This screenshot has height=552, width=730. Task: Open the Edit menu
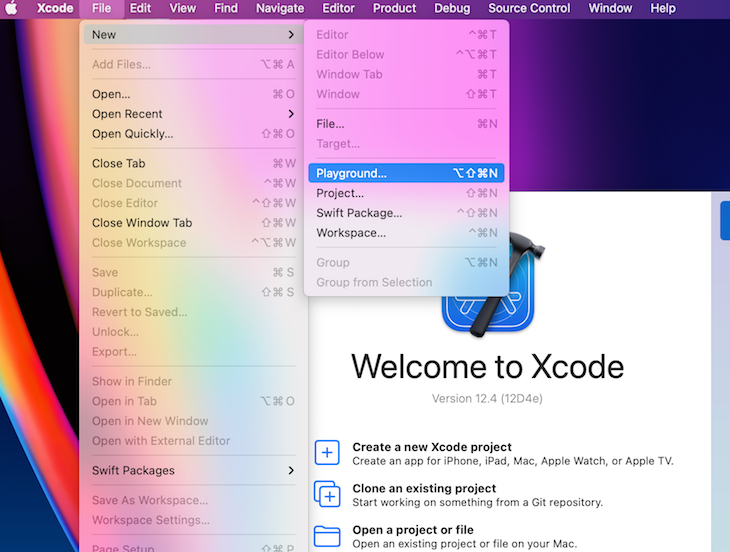(x=140, y=8)
